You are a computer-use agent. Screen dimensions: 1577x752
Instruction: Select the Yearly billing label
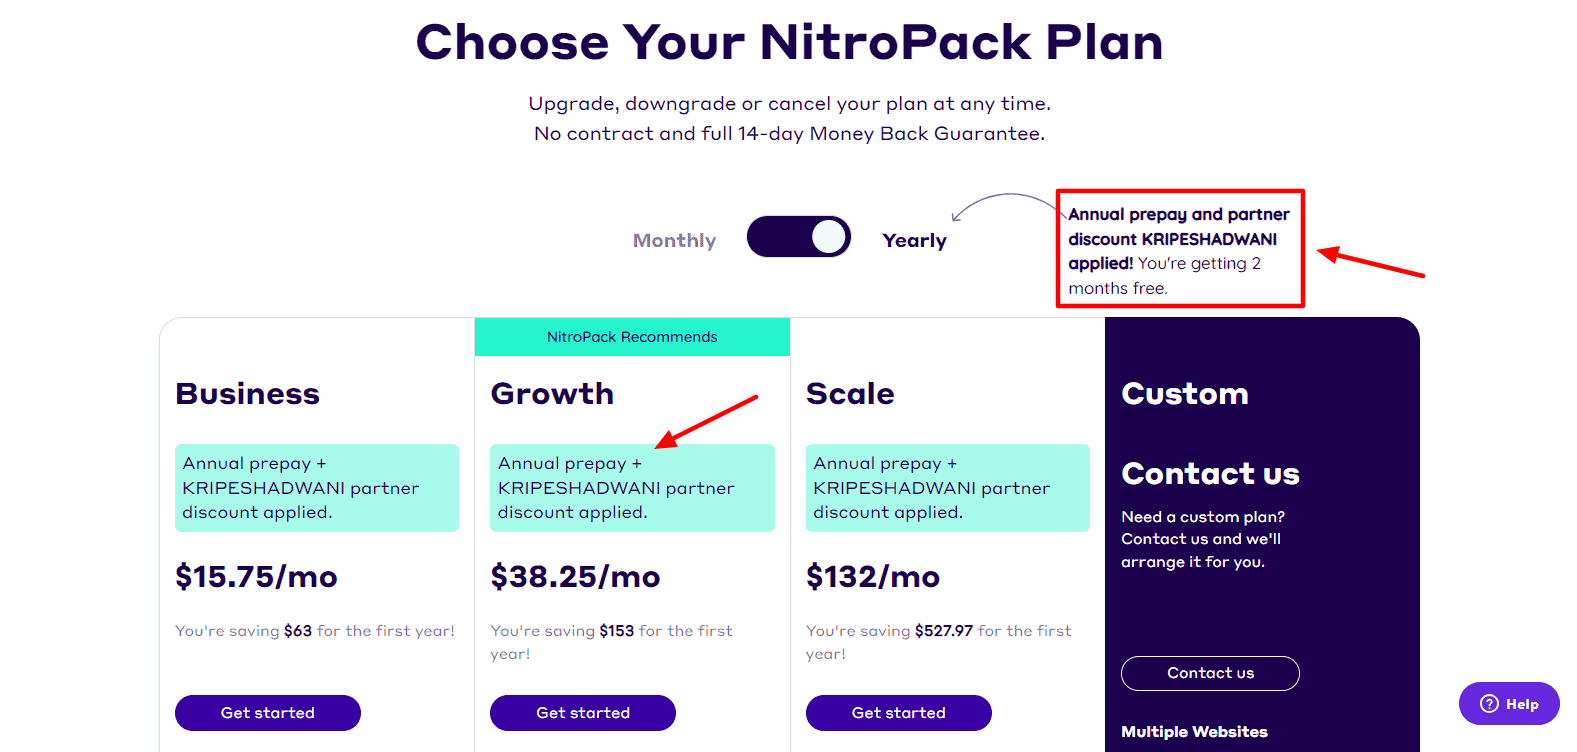[913, 239]
